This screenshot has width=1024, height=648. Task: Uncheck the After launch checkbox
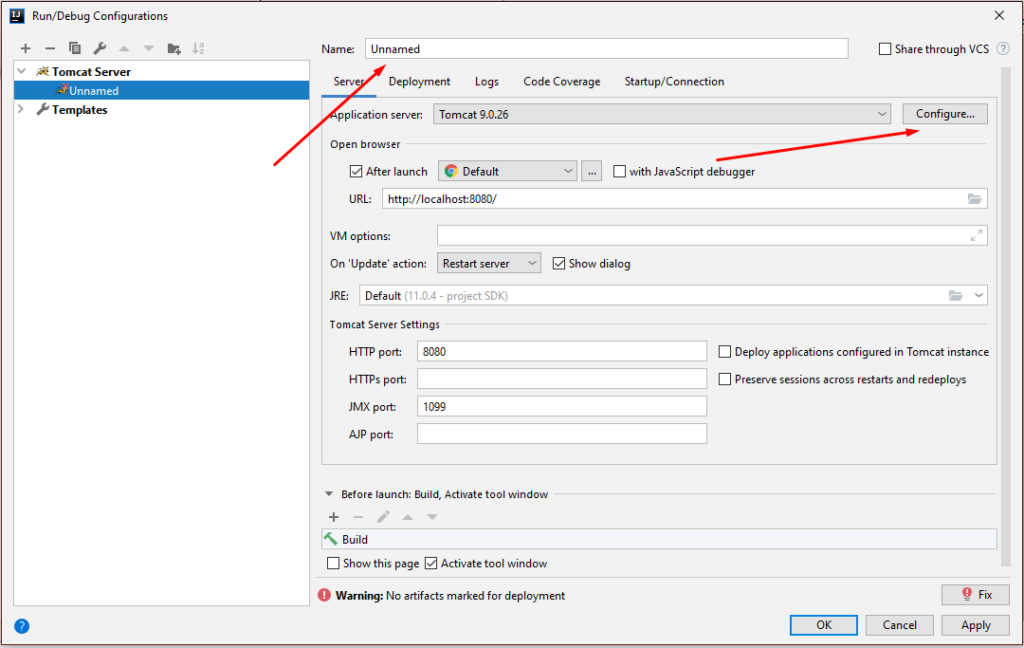pos(356,171)
